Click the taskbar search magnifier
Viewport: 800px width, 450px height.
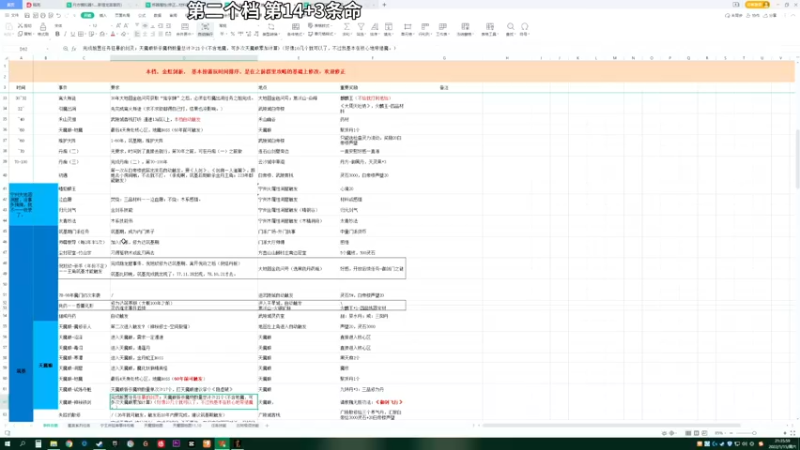click(22, 444)
